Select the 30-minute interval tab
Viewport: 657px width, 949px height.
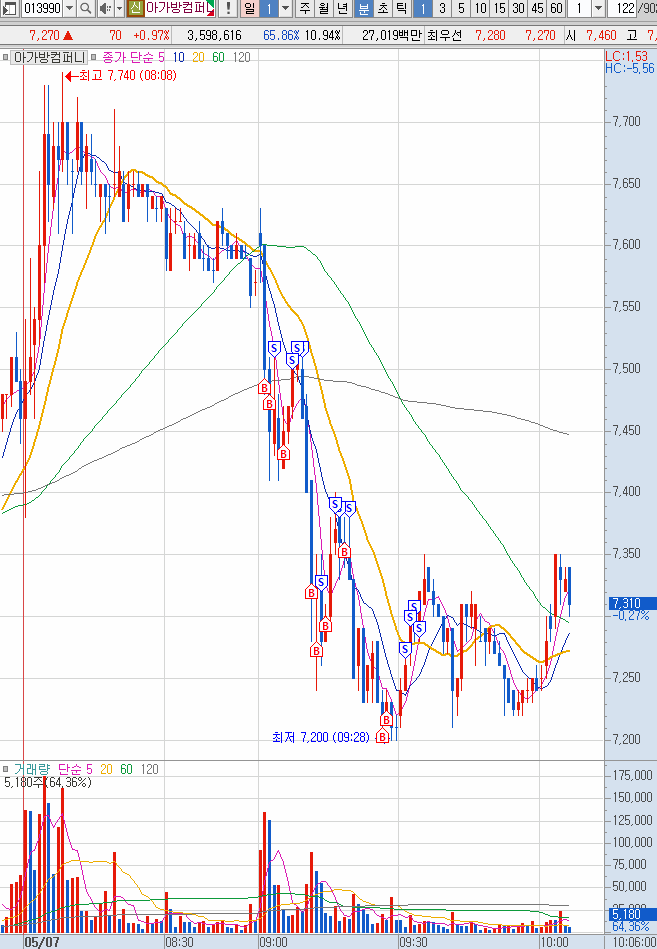(x=517, y=9)
